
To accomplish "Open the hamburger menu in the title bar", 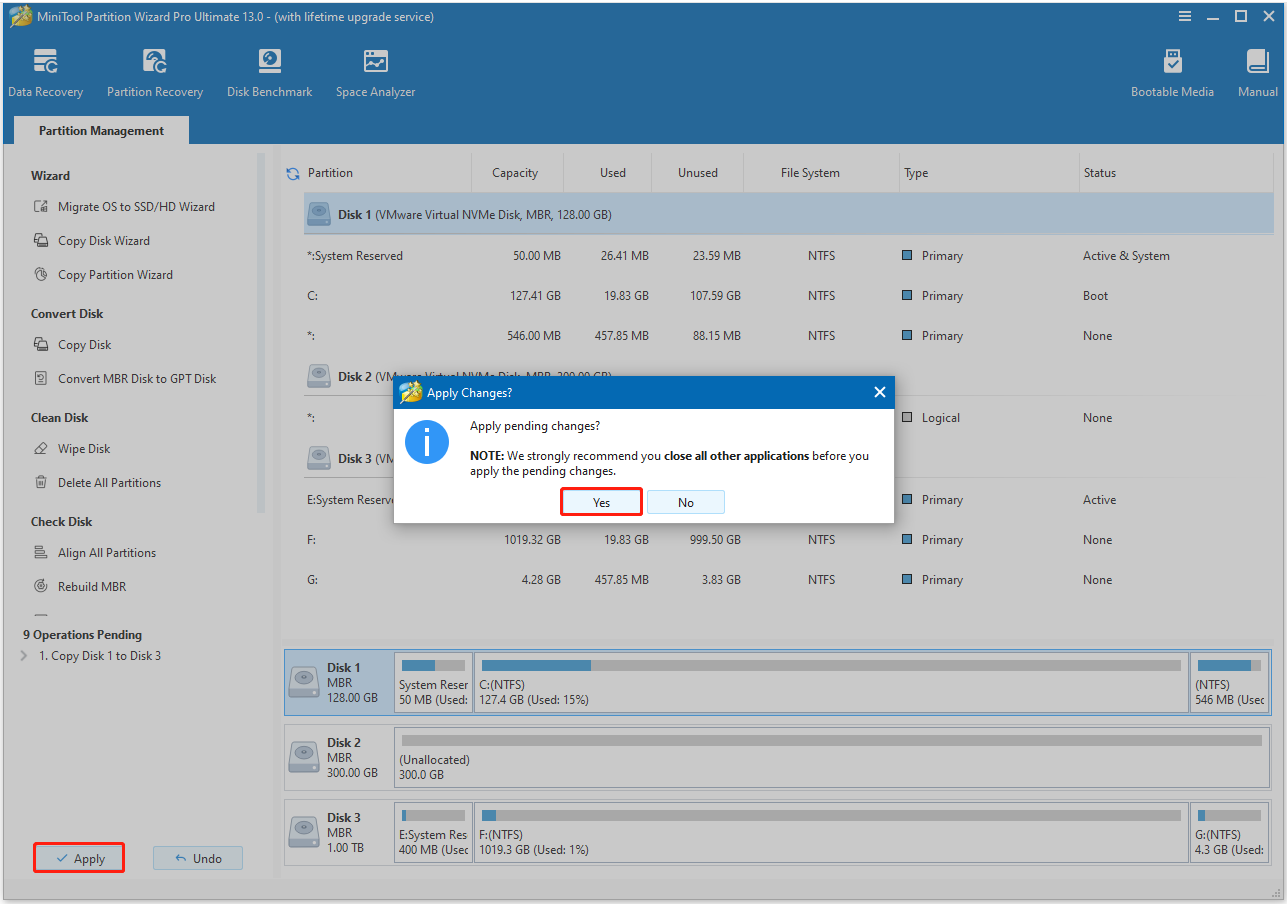I will (x=1184, y=16).
